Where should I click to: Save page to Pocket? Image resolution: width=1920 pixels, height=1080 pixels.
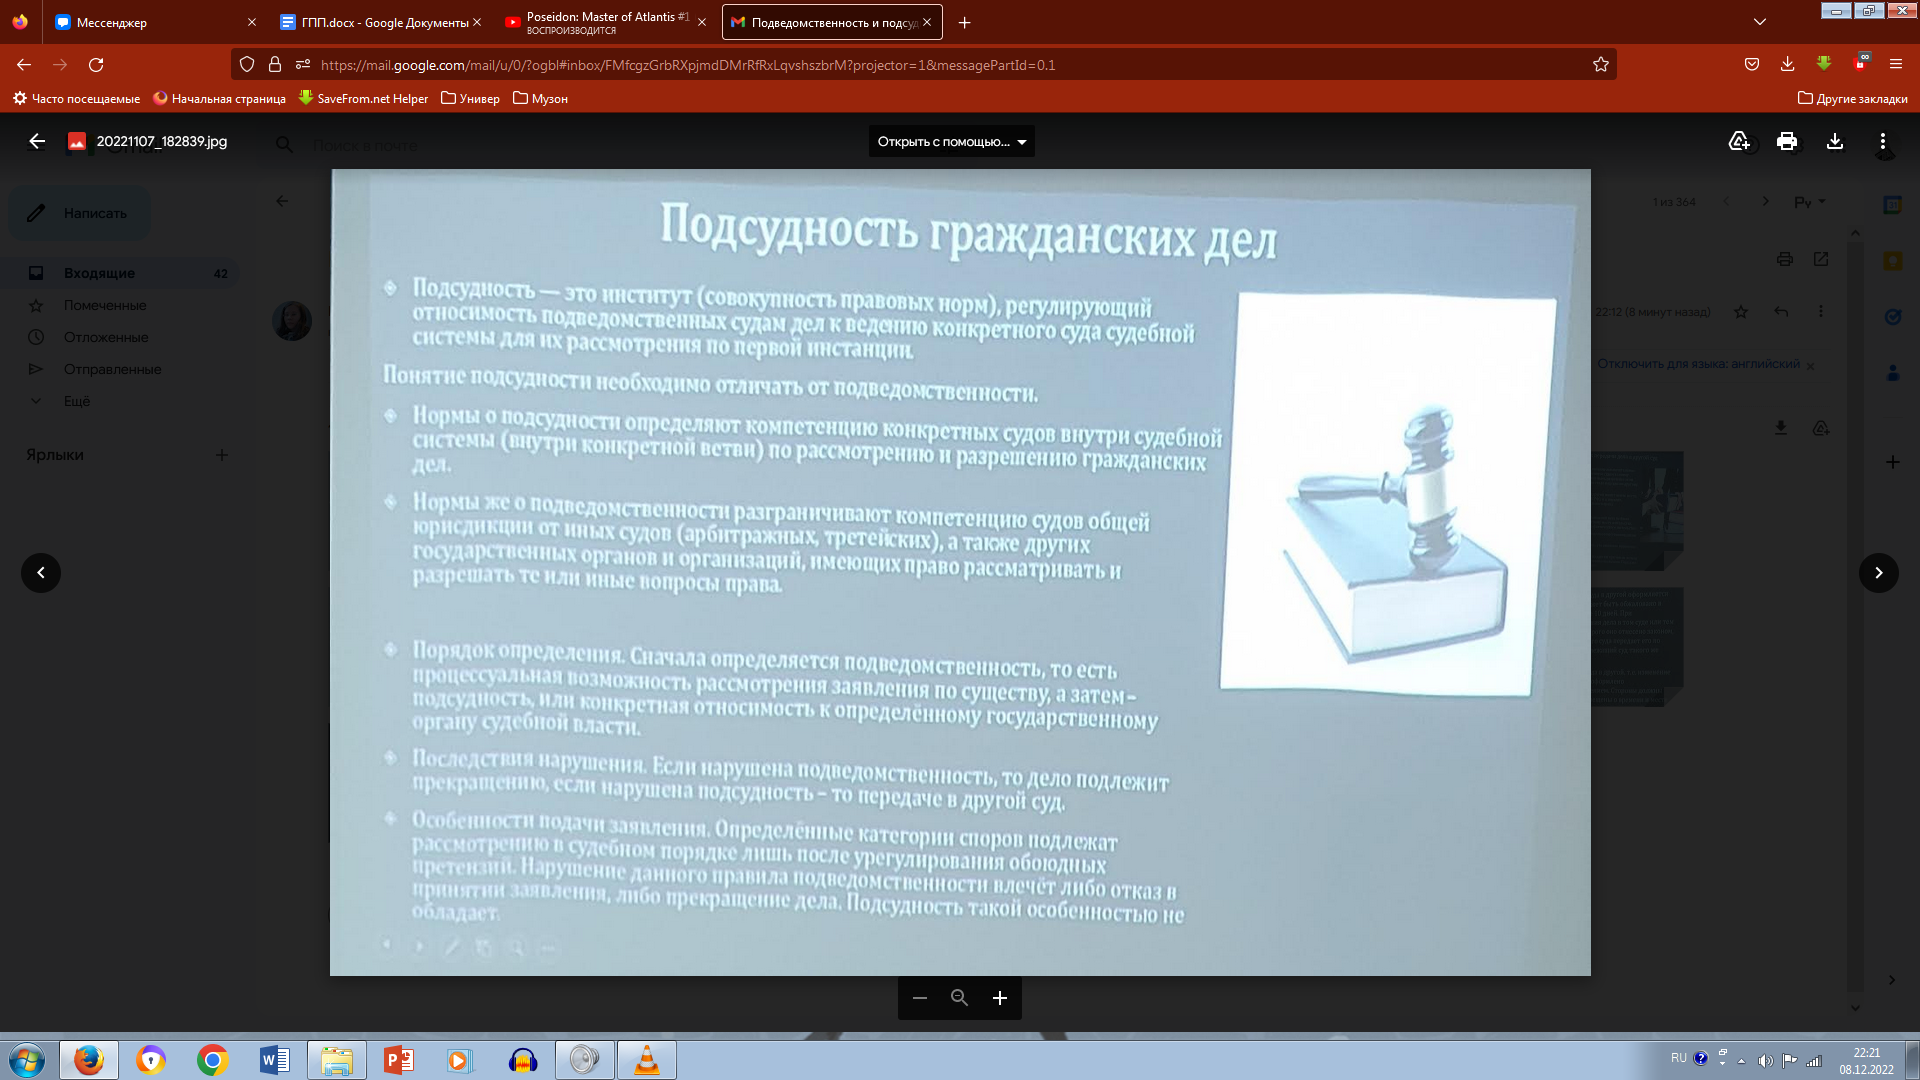[x=1752, y=64]
